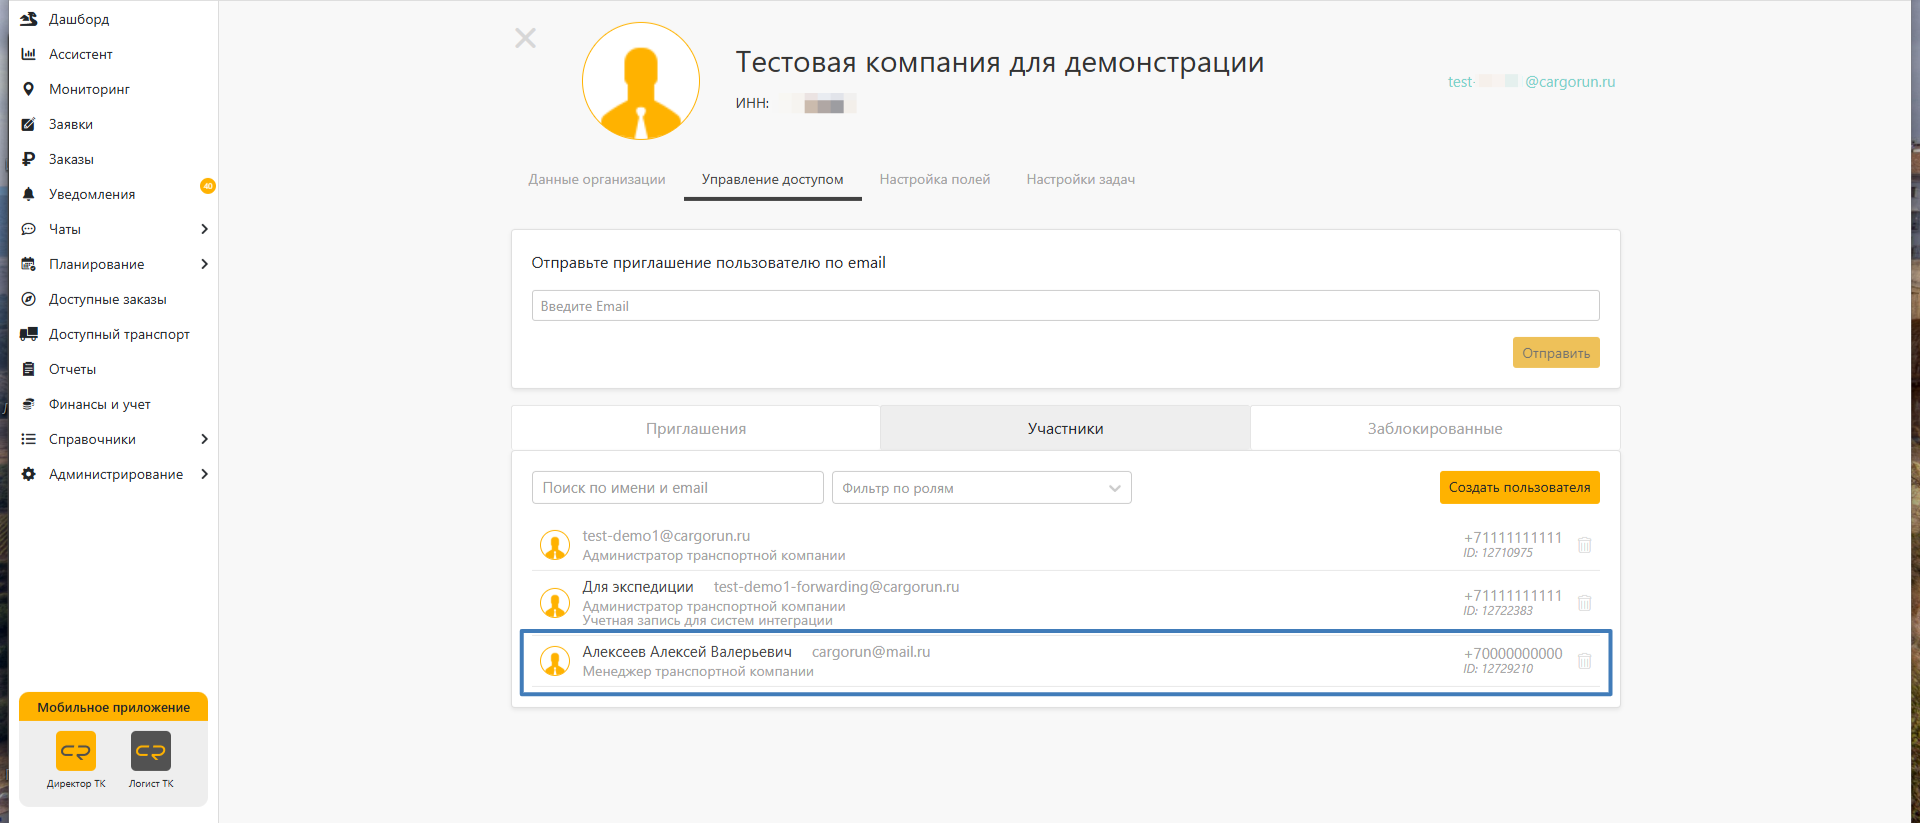This screenshot has width=1920, height=823.
Task: Click the Заказы ruble icon
Action: pyautogui.click(x=29, y=159)
